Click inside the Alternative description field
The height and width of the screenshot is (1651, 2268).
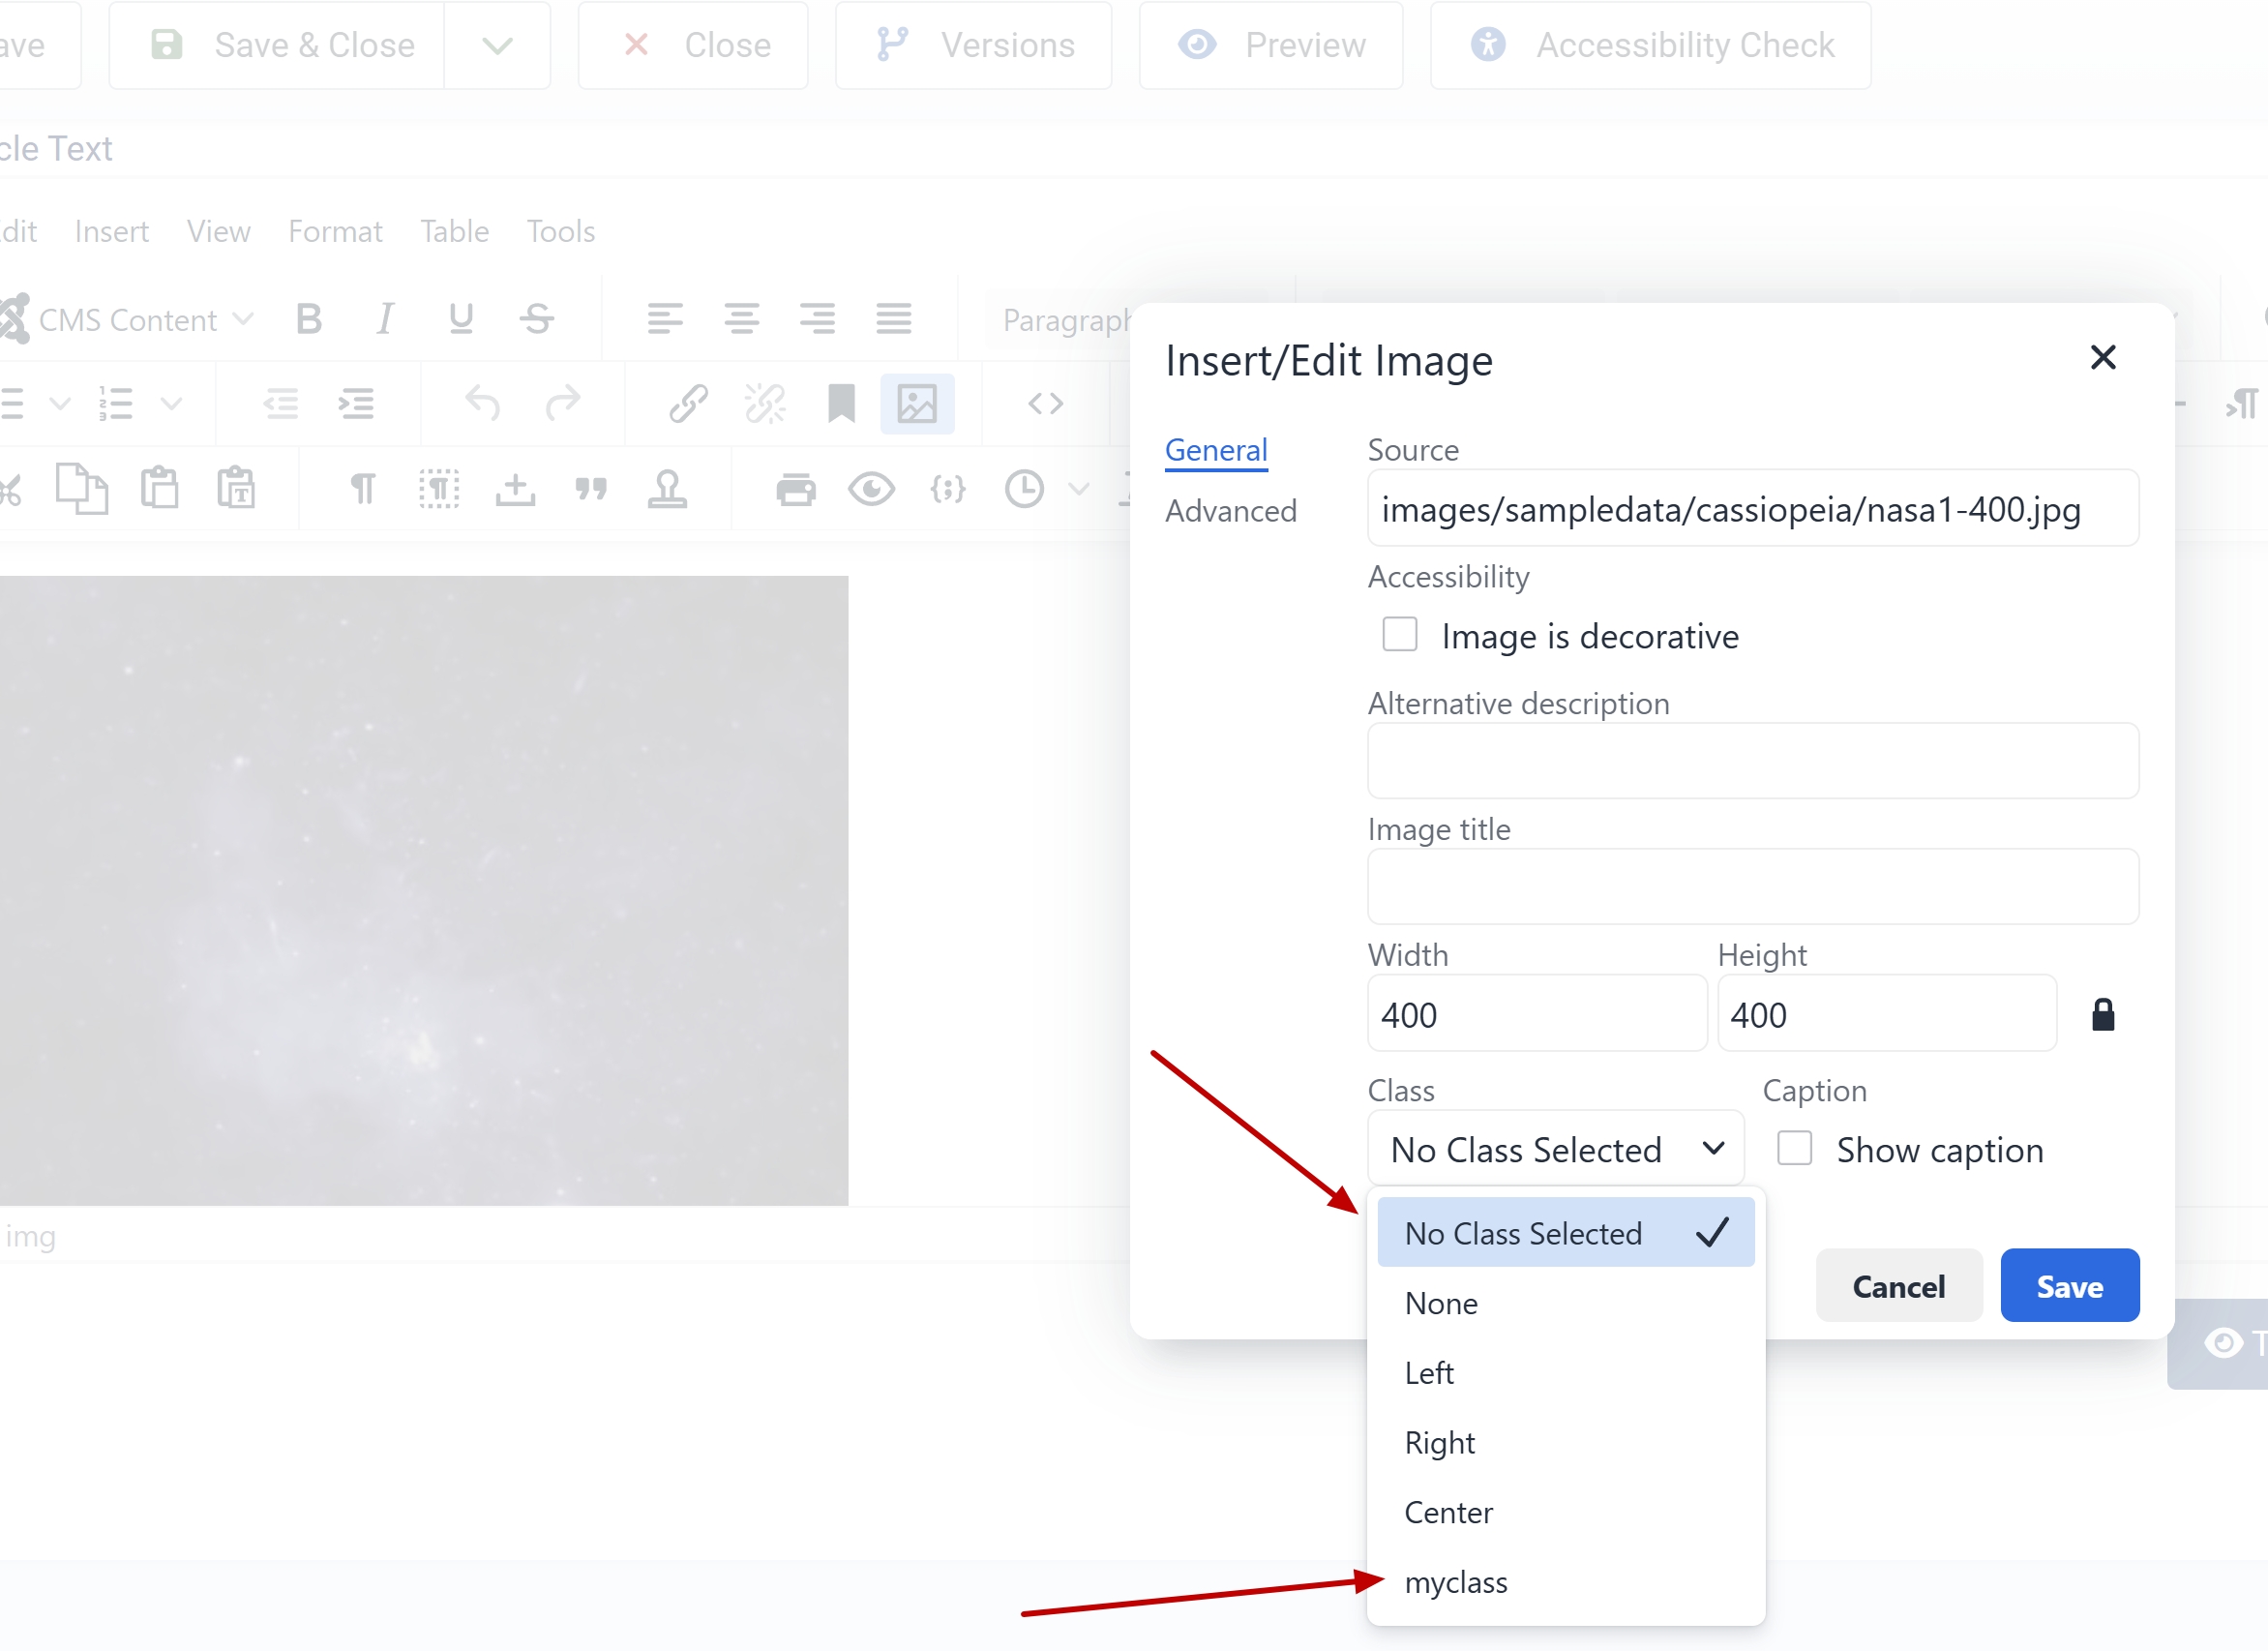pyautogui.click(x=1752, y=761)
